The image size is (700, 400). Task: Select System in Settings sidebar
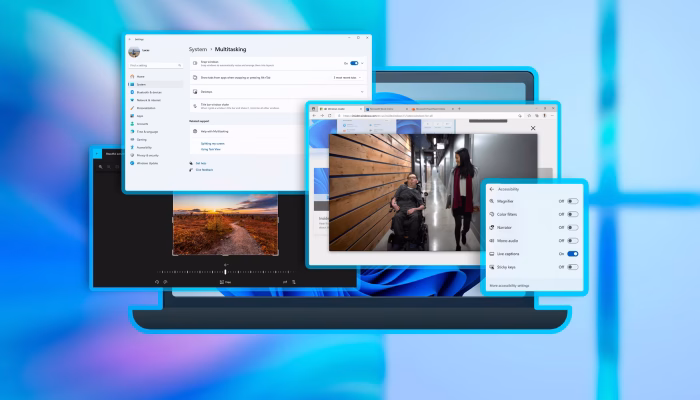tap(141, 84)
